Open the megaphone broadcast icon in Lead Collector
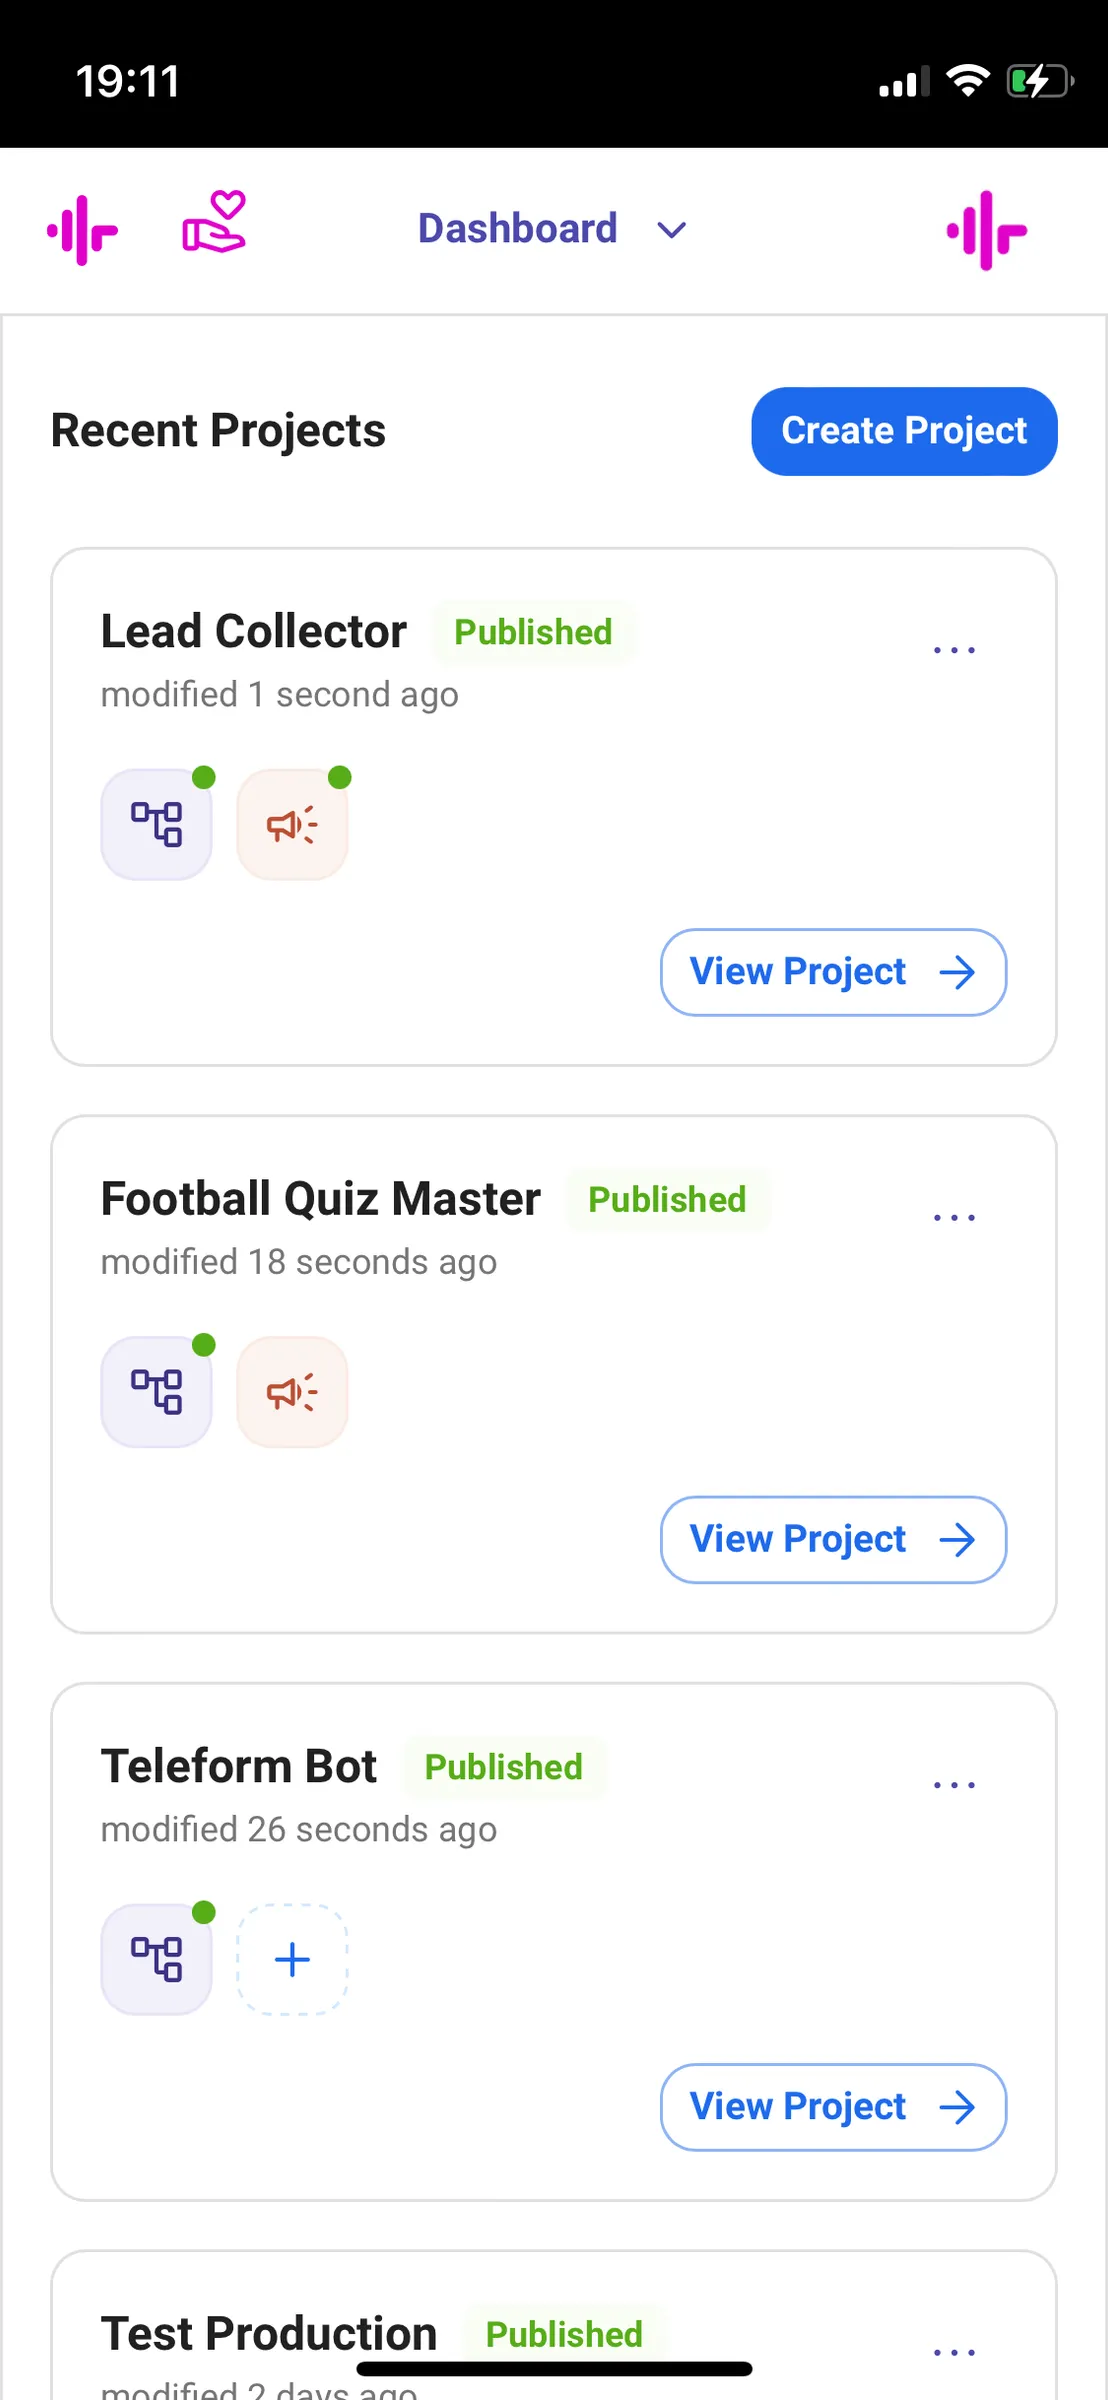This screenshot has width=1108, height=2400. [292, 825]
